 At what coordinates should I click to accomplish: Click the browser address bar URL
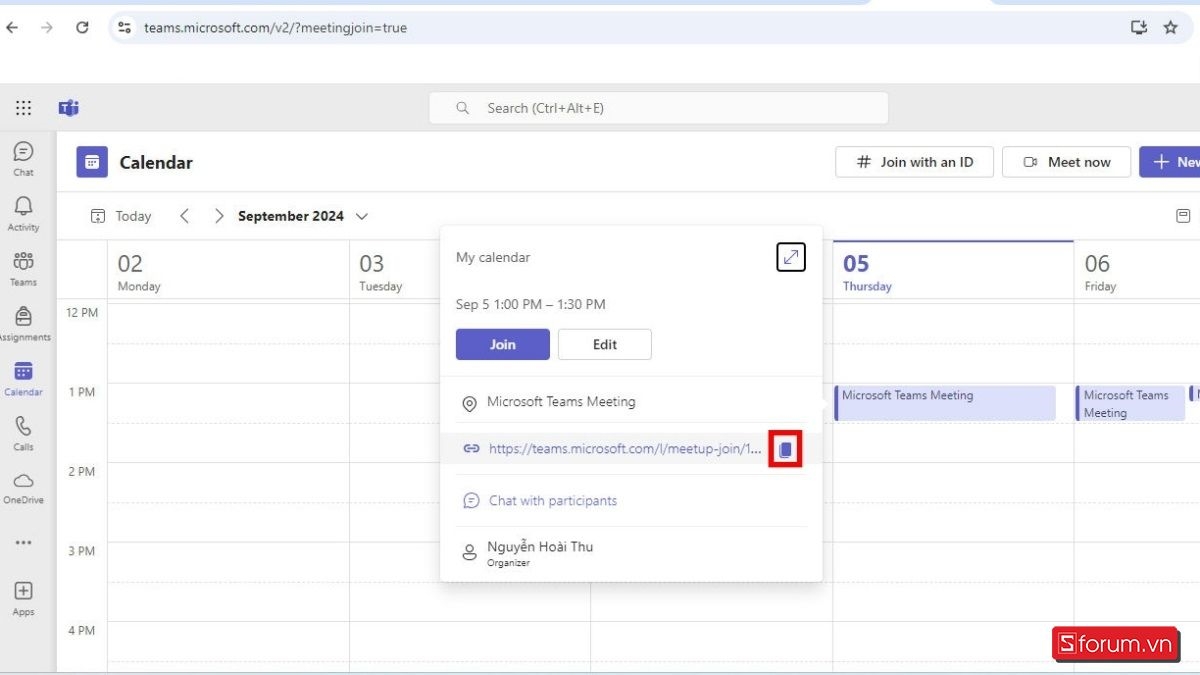point(275,28)
